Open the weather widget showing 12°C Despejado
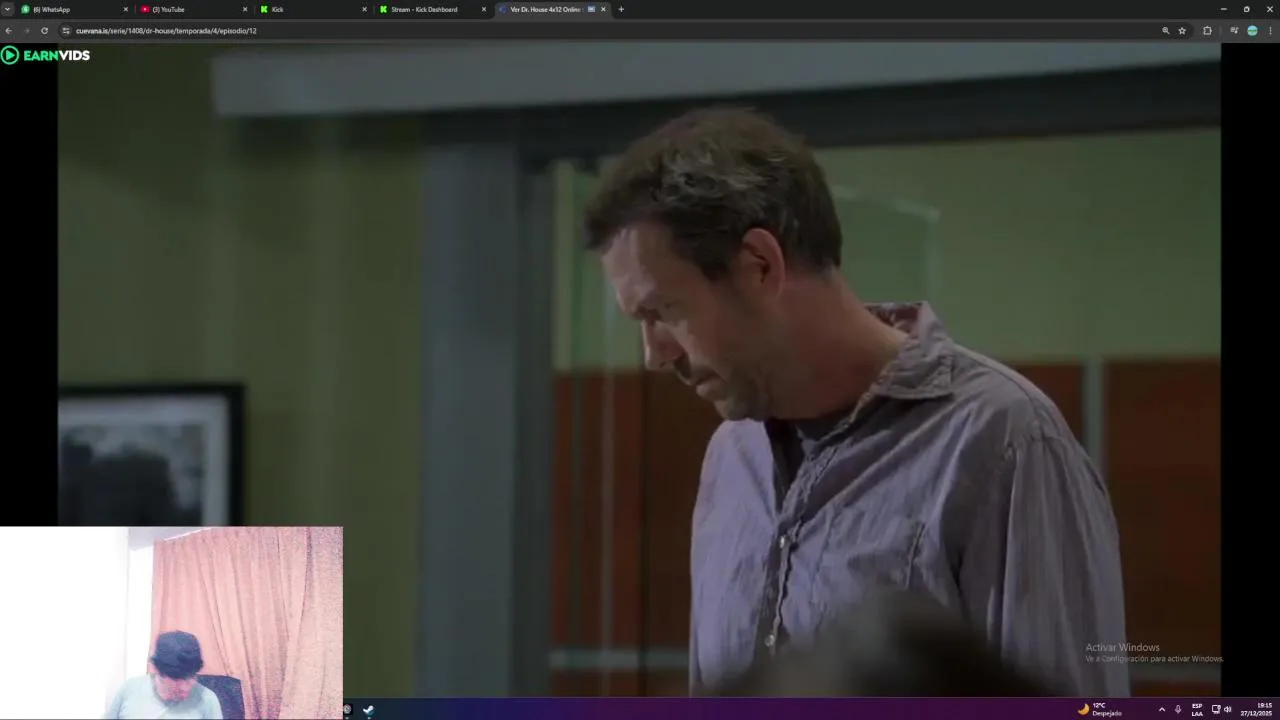 coord(1099,709)
